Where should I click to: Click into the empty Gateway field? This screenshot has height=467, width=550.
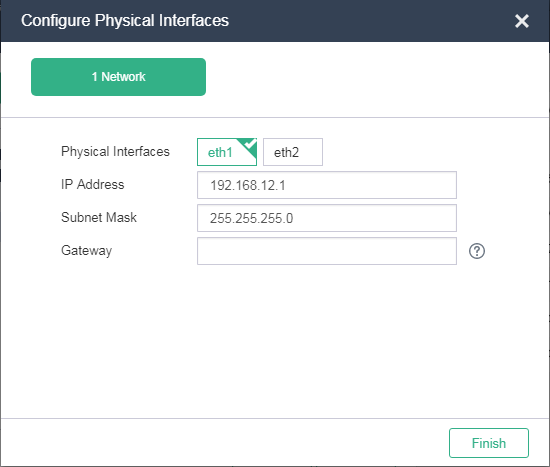327,251
